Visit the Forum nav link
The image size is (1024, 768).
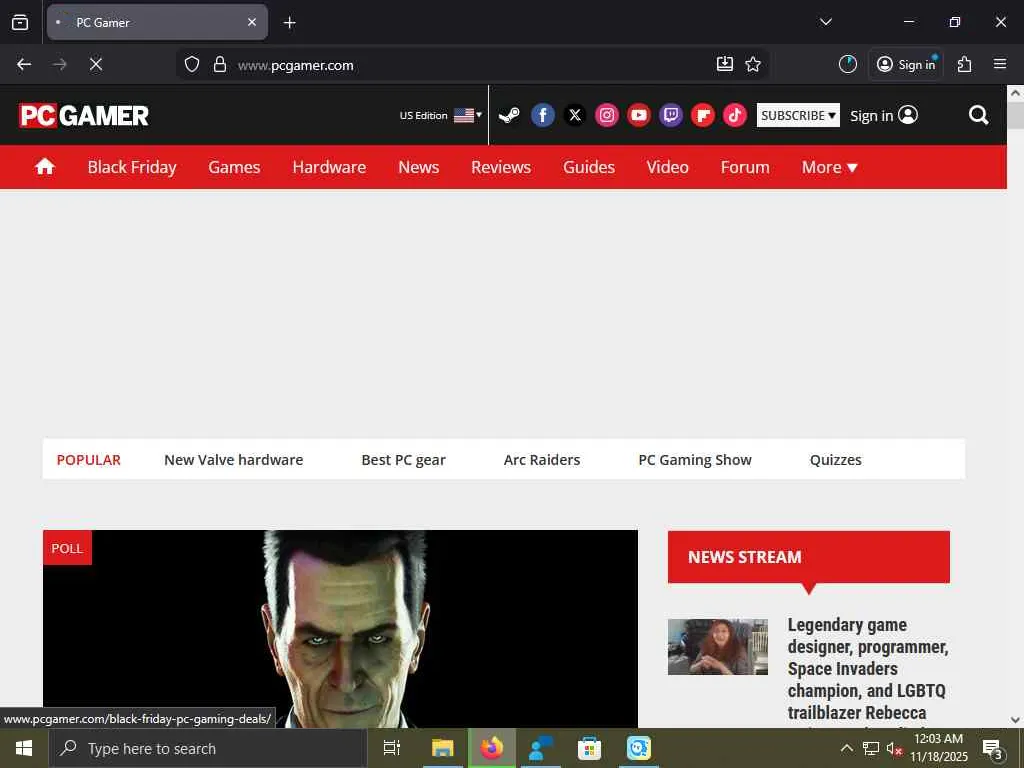(x=745, y=167)
